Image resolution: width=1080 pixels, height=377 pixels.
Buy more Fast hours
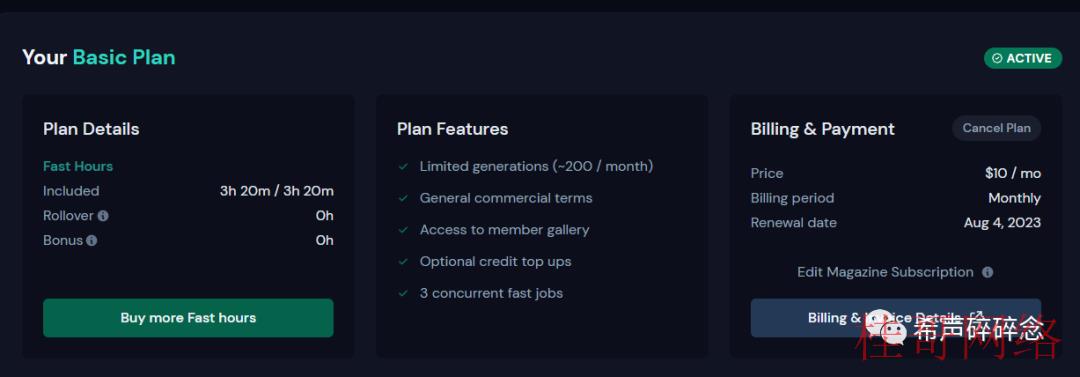coord(188,318)
